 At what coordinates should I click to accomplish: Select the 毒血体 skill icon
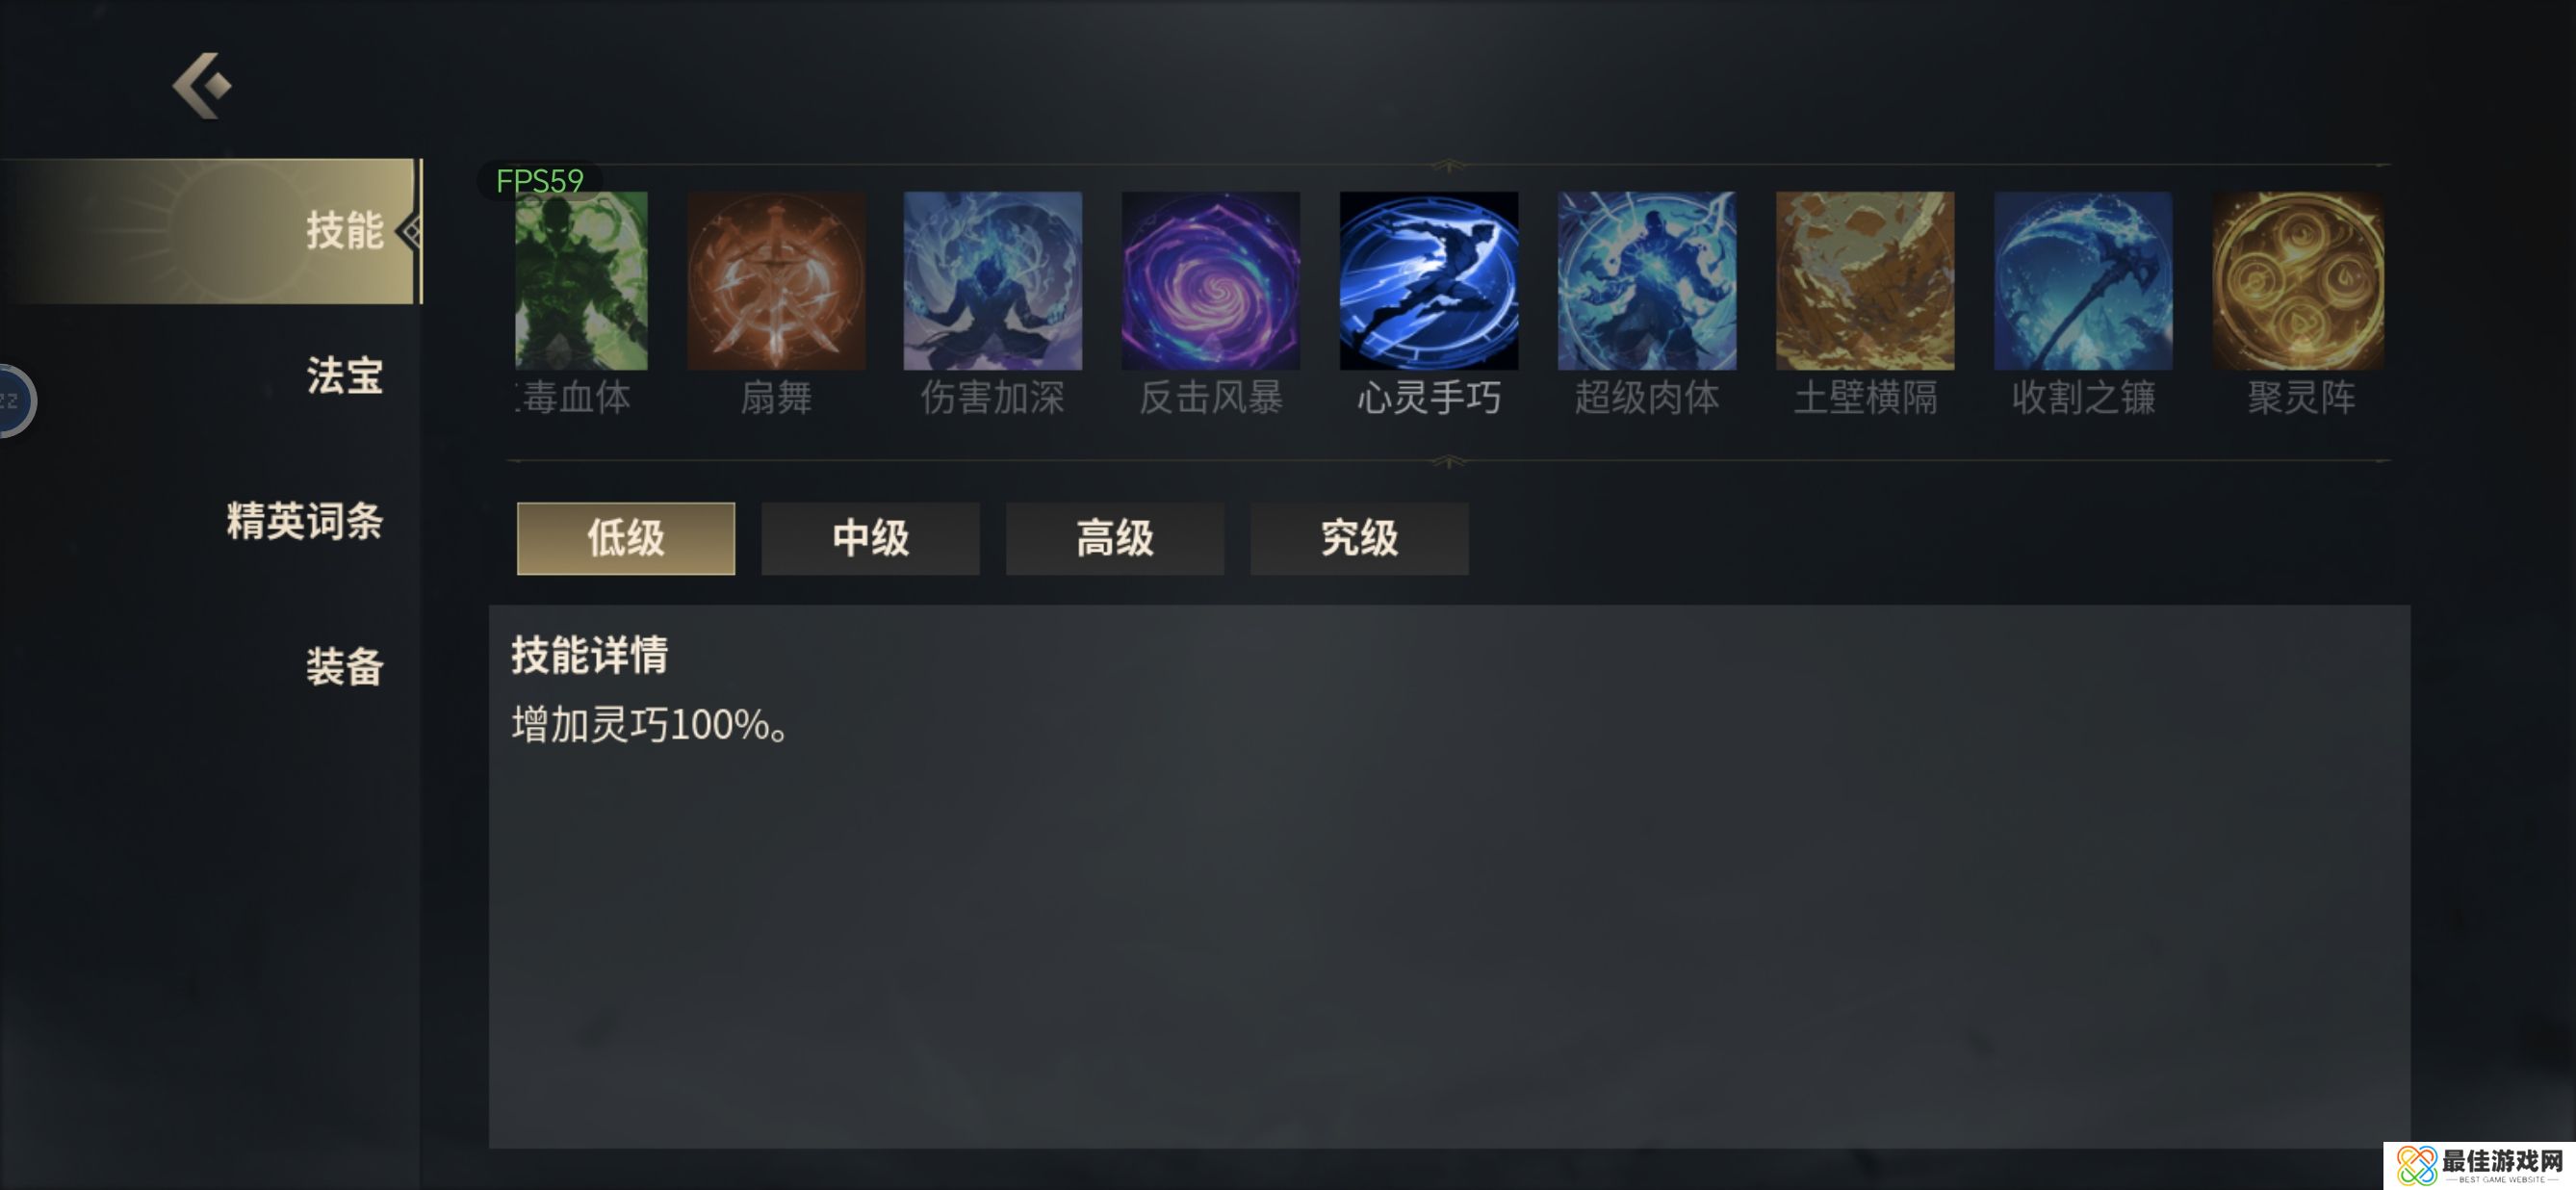click(581, 281)
